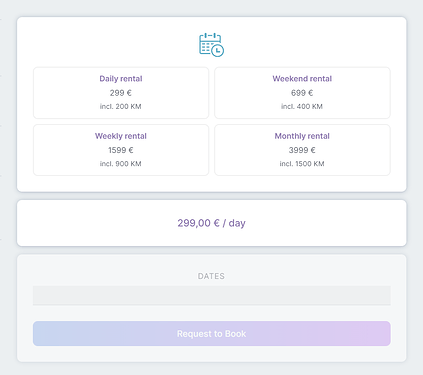Click the Request to Book button
The image size is (423, 375).
[x=212, y=333]
